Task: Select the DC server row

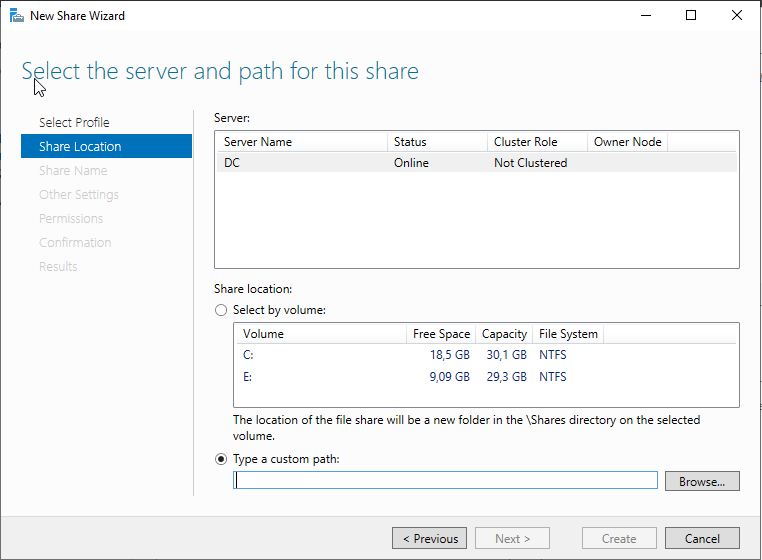Action: 477,163
